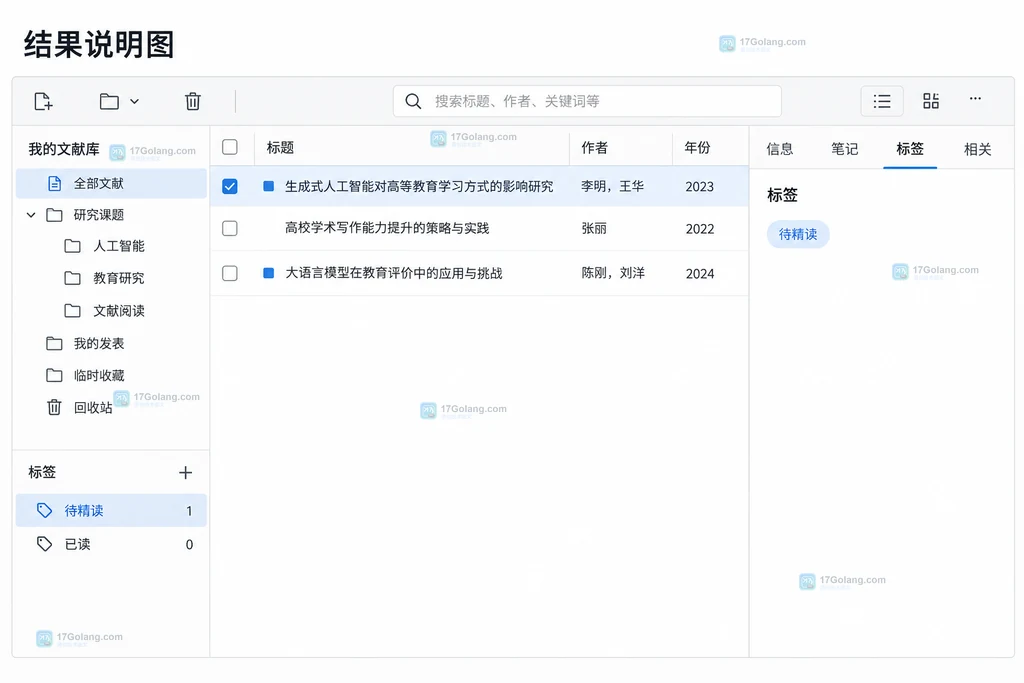
Task: Open the more options ellipsis menu
Action: pyautogui.click(x=975, y=99)
